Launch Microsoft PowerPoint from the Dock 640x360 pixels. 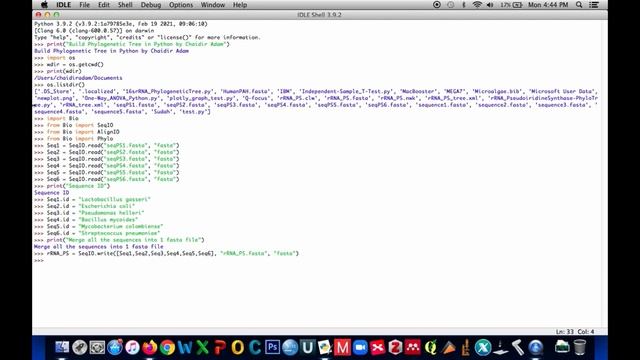click(220, 347)
